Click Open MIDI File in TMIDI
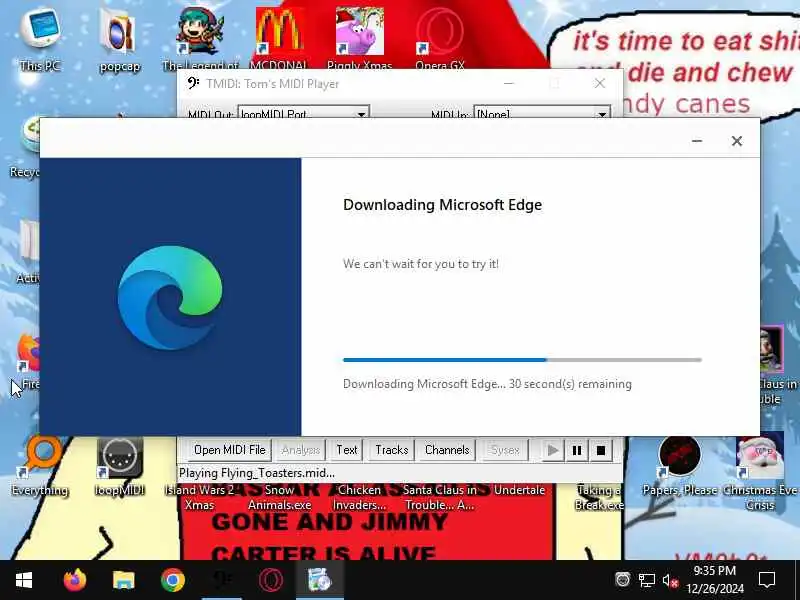The image size is (800, 600). click(x=229, y=450)
